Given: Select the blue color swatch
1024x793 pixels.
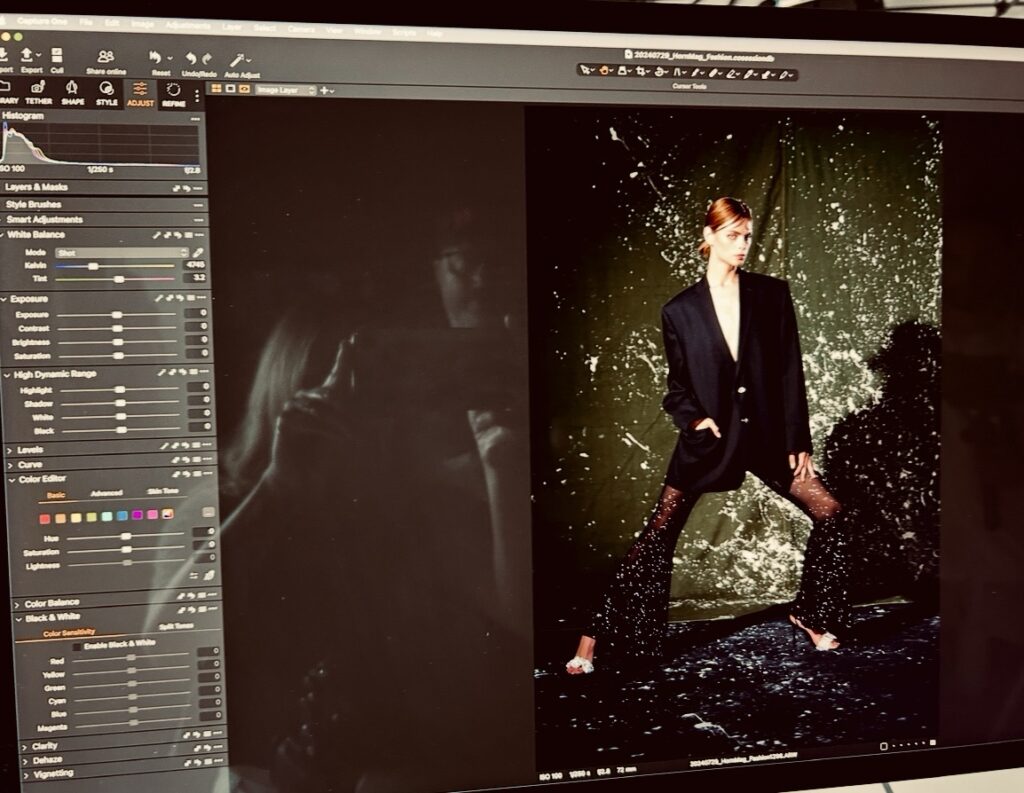Looking at the screenshot, I should (x=121, y=516).
